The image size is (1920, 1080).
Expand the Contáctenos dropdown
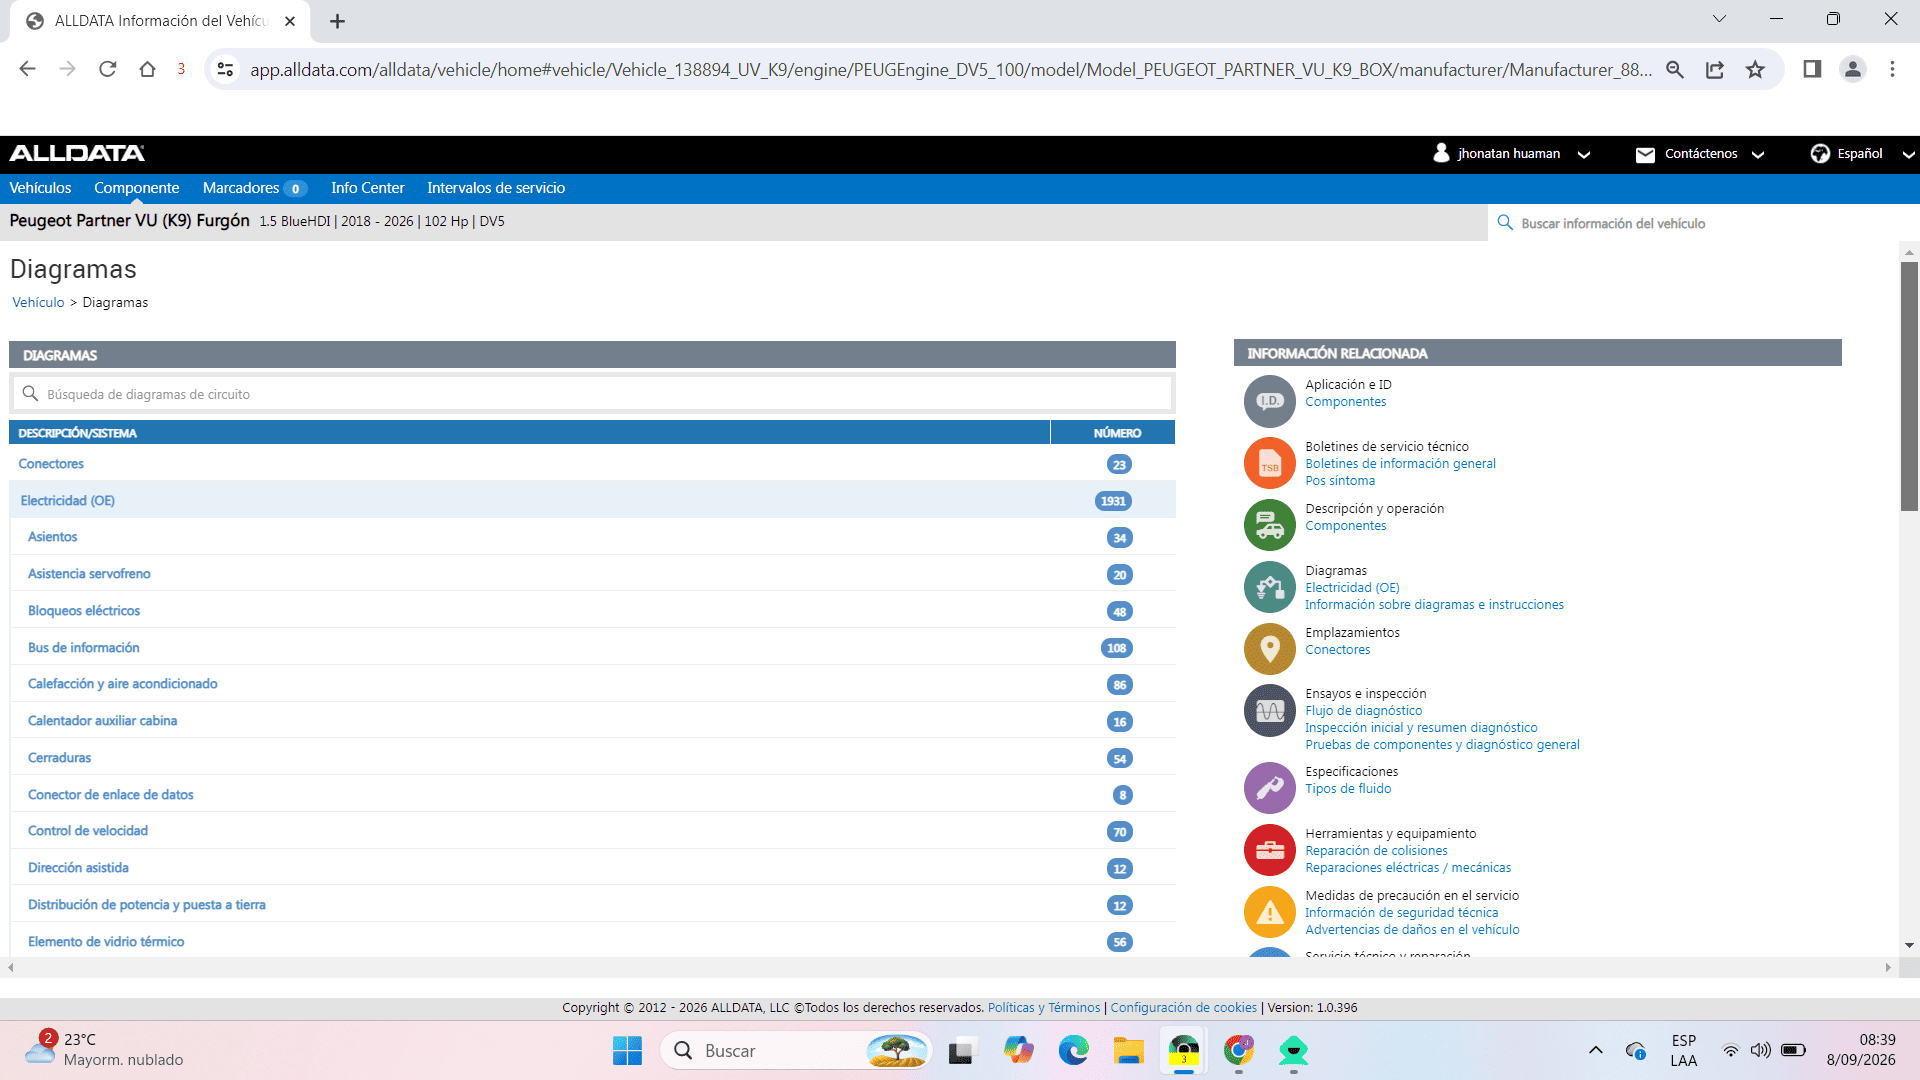pos(1700,154)
